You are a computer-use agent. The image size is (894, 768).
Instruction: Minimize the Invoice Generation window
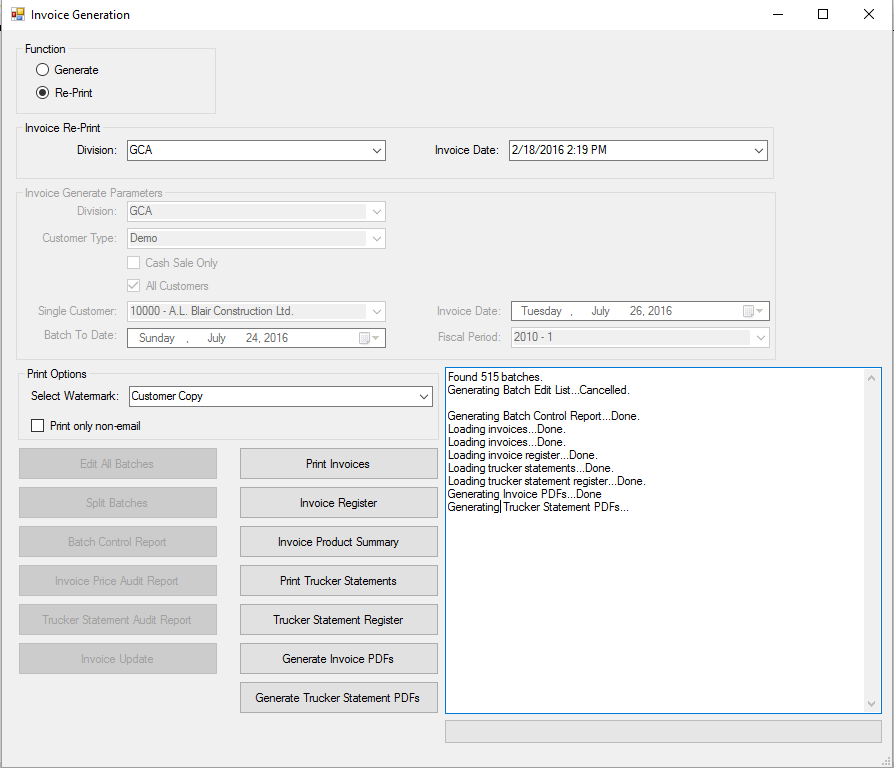click(778, 14)
